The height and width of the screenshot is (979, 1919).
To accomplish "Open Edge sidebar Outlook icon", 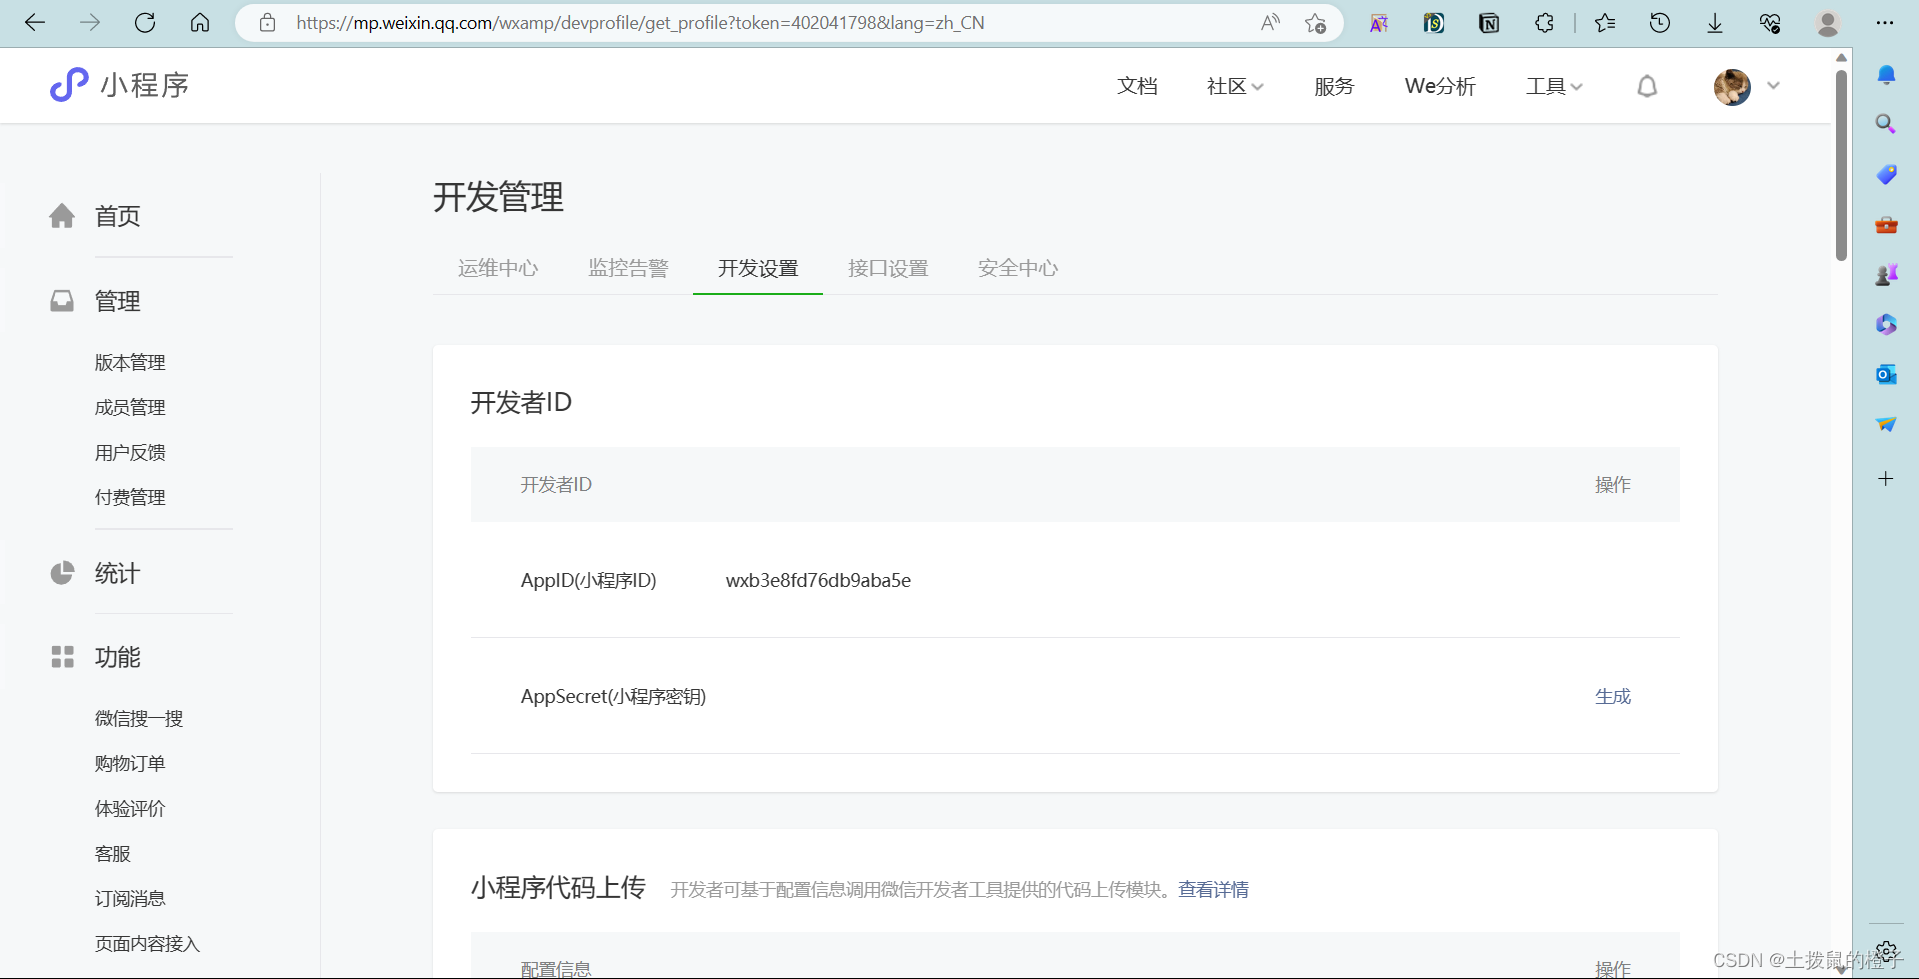I will tap(1886, 374).
